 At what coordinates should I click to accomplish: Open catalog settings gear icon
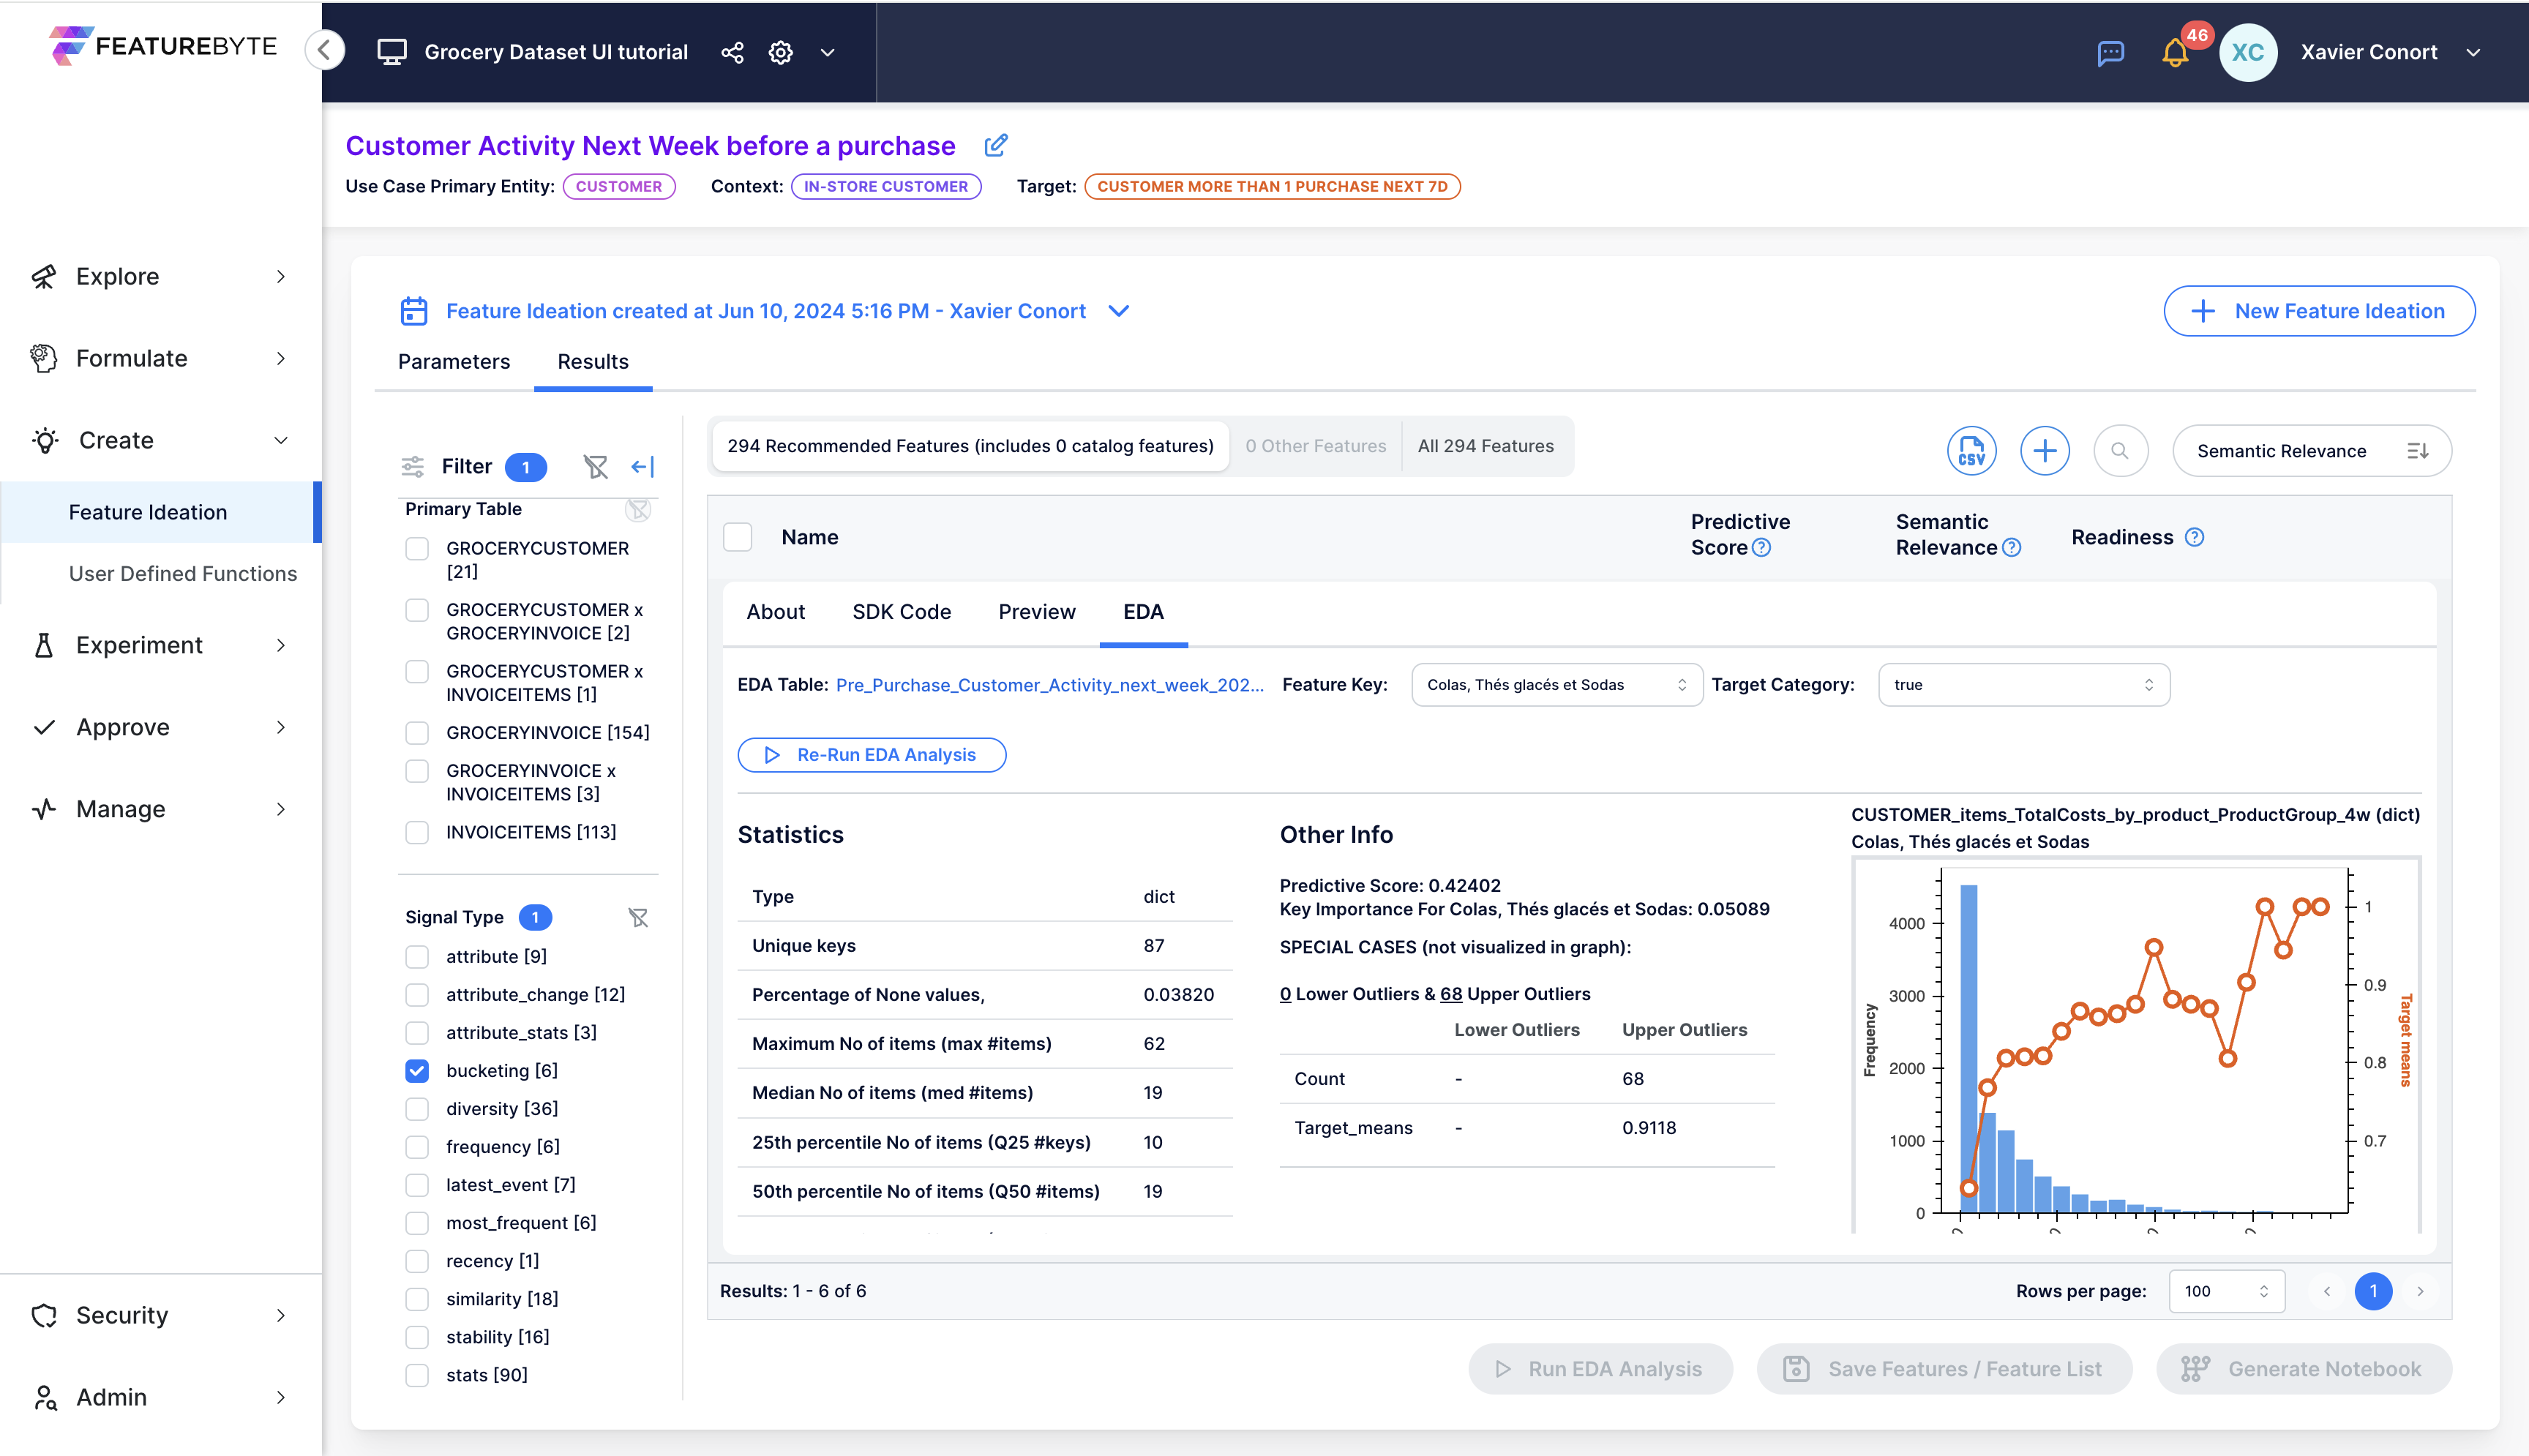[781, 52]
